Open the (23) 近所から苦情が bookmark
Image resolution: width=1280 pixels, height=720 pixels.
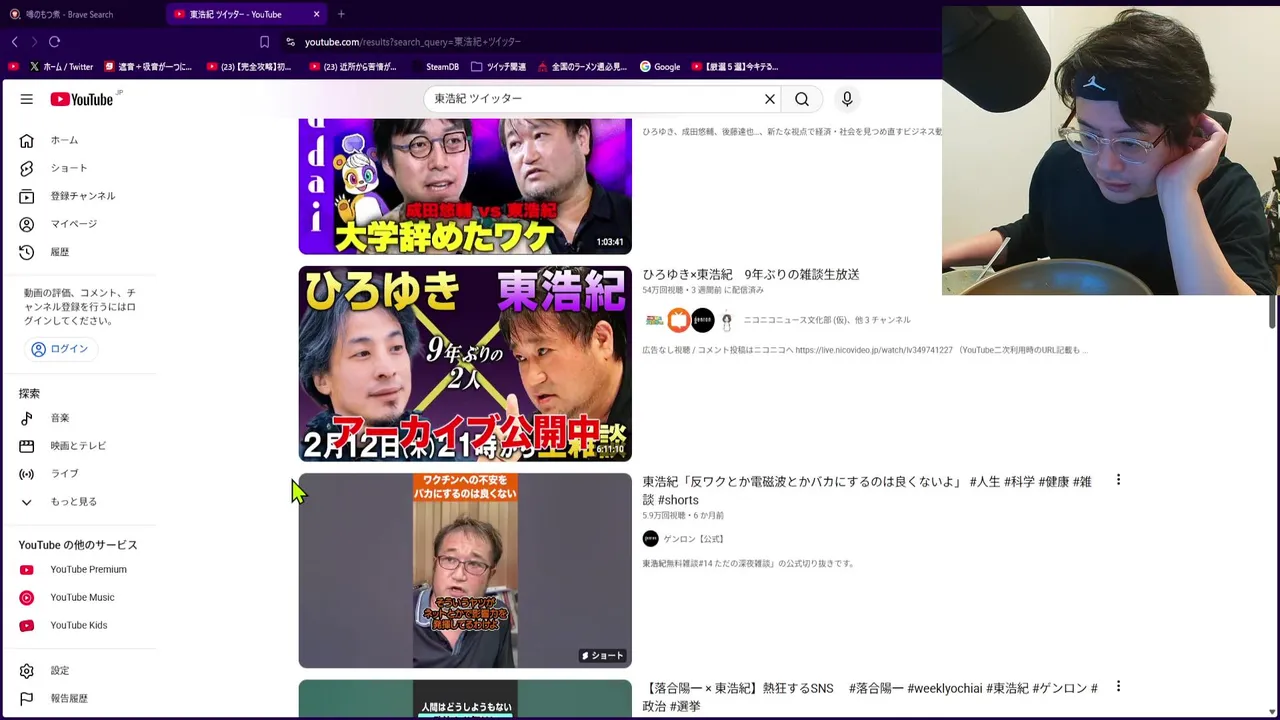[353, 67]
